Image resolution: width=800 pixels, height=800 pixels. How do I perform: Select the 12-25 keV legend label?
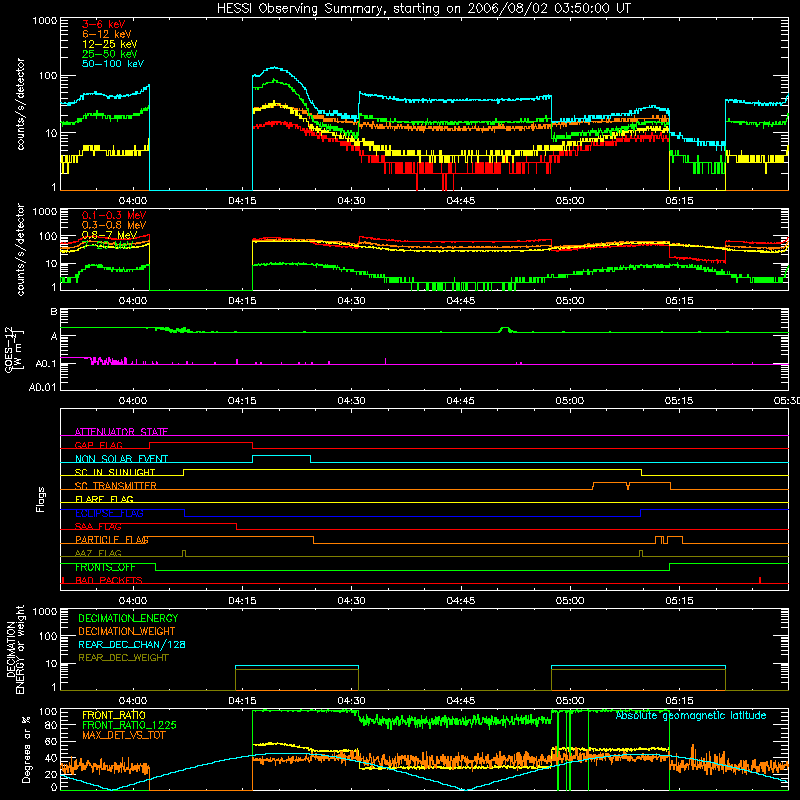(x=110, y=44)
